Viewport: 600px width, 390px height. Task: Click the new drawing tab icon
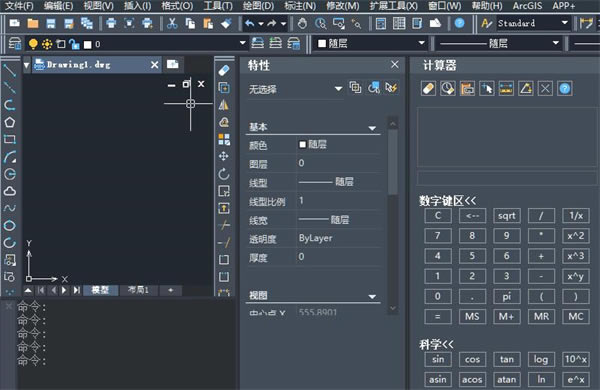click(x=173, y=64)
